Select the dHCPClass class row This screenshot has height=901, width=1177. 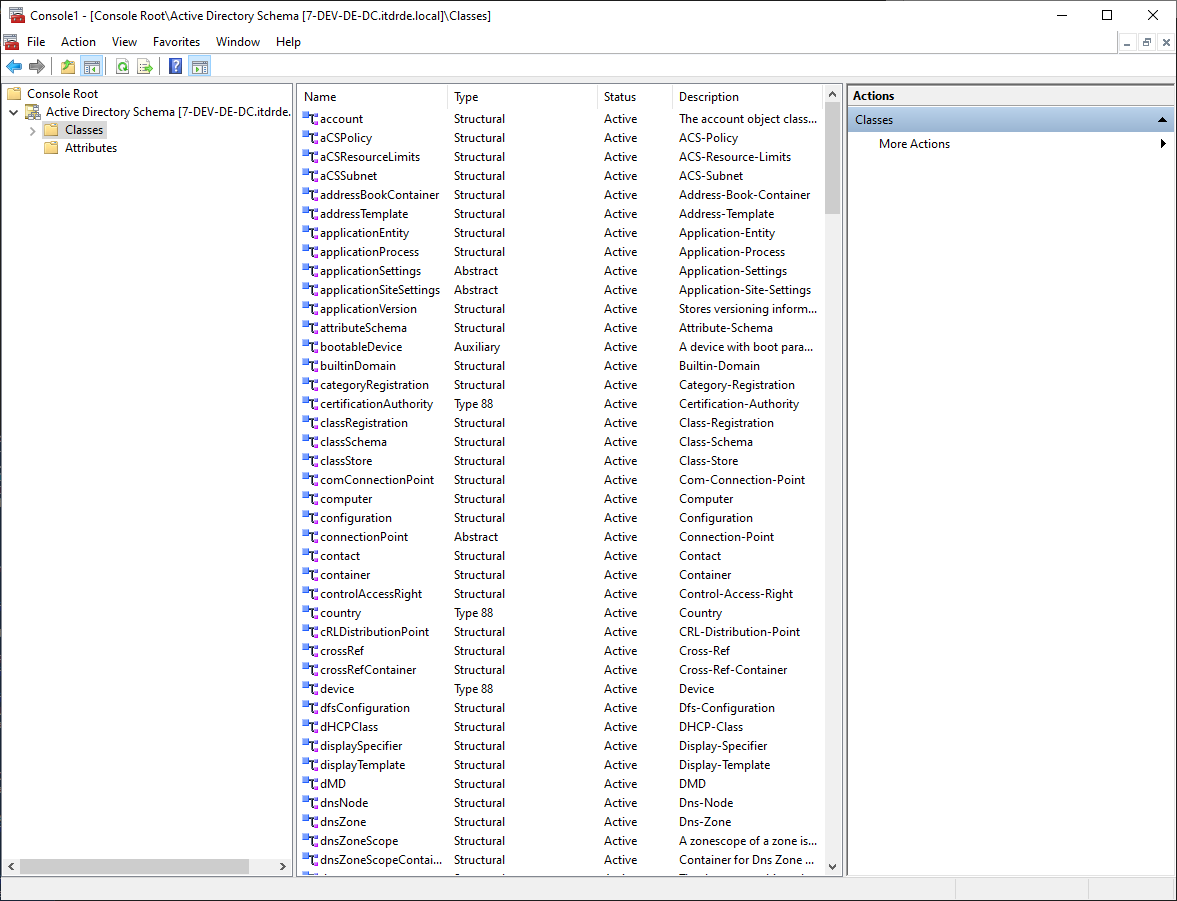pyautogui.click(x=561, y=727)
